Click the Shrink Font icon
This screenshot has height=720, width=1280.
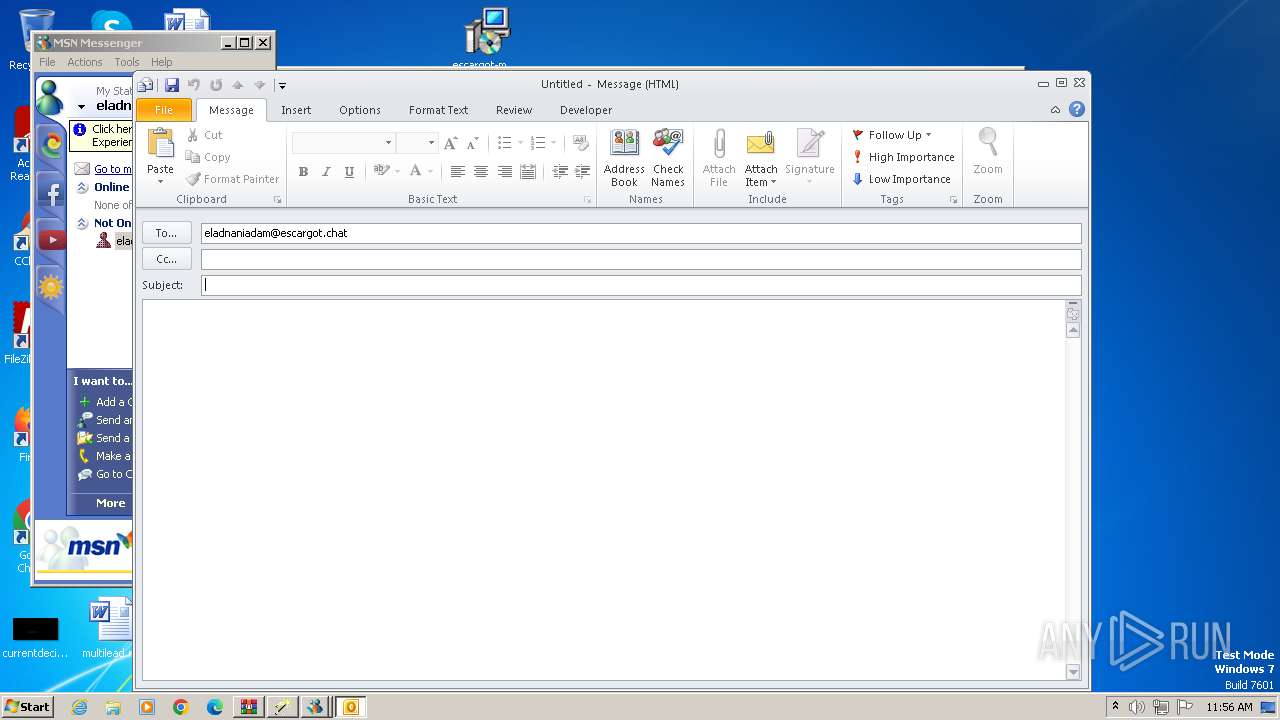click(x=472, y=143)
